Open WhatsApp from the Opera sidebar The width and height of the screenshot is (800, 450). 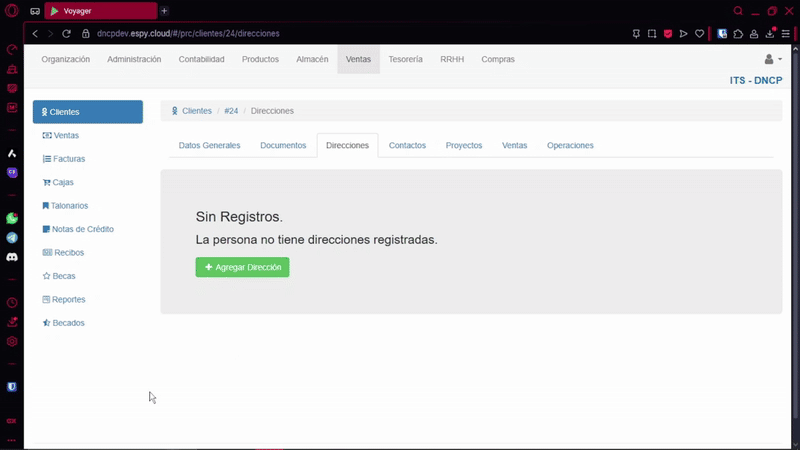coord(12,218)
